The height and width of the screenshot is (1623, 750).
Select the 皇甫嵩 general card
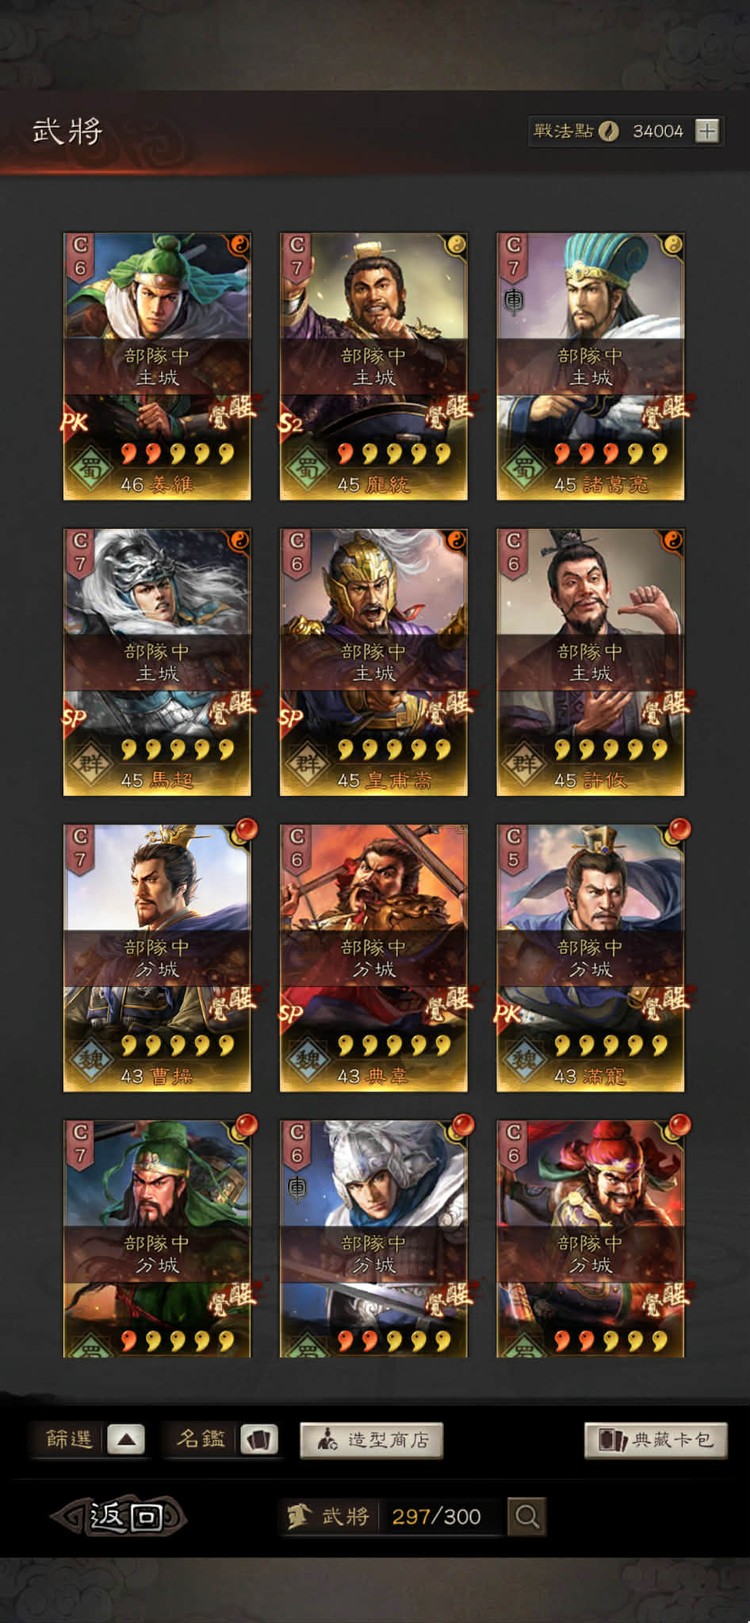tap(374, 662)
